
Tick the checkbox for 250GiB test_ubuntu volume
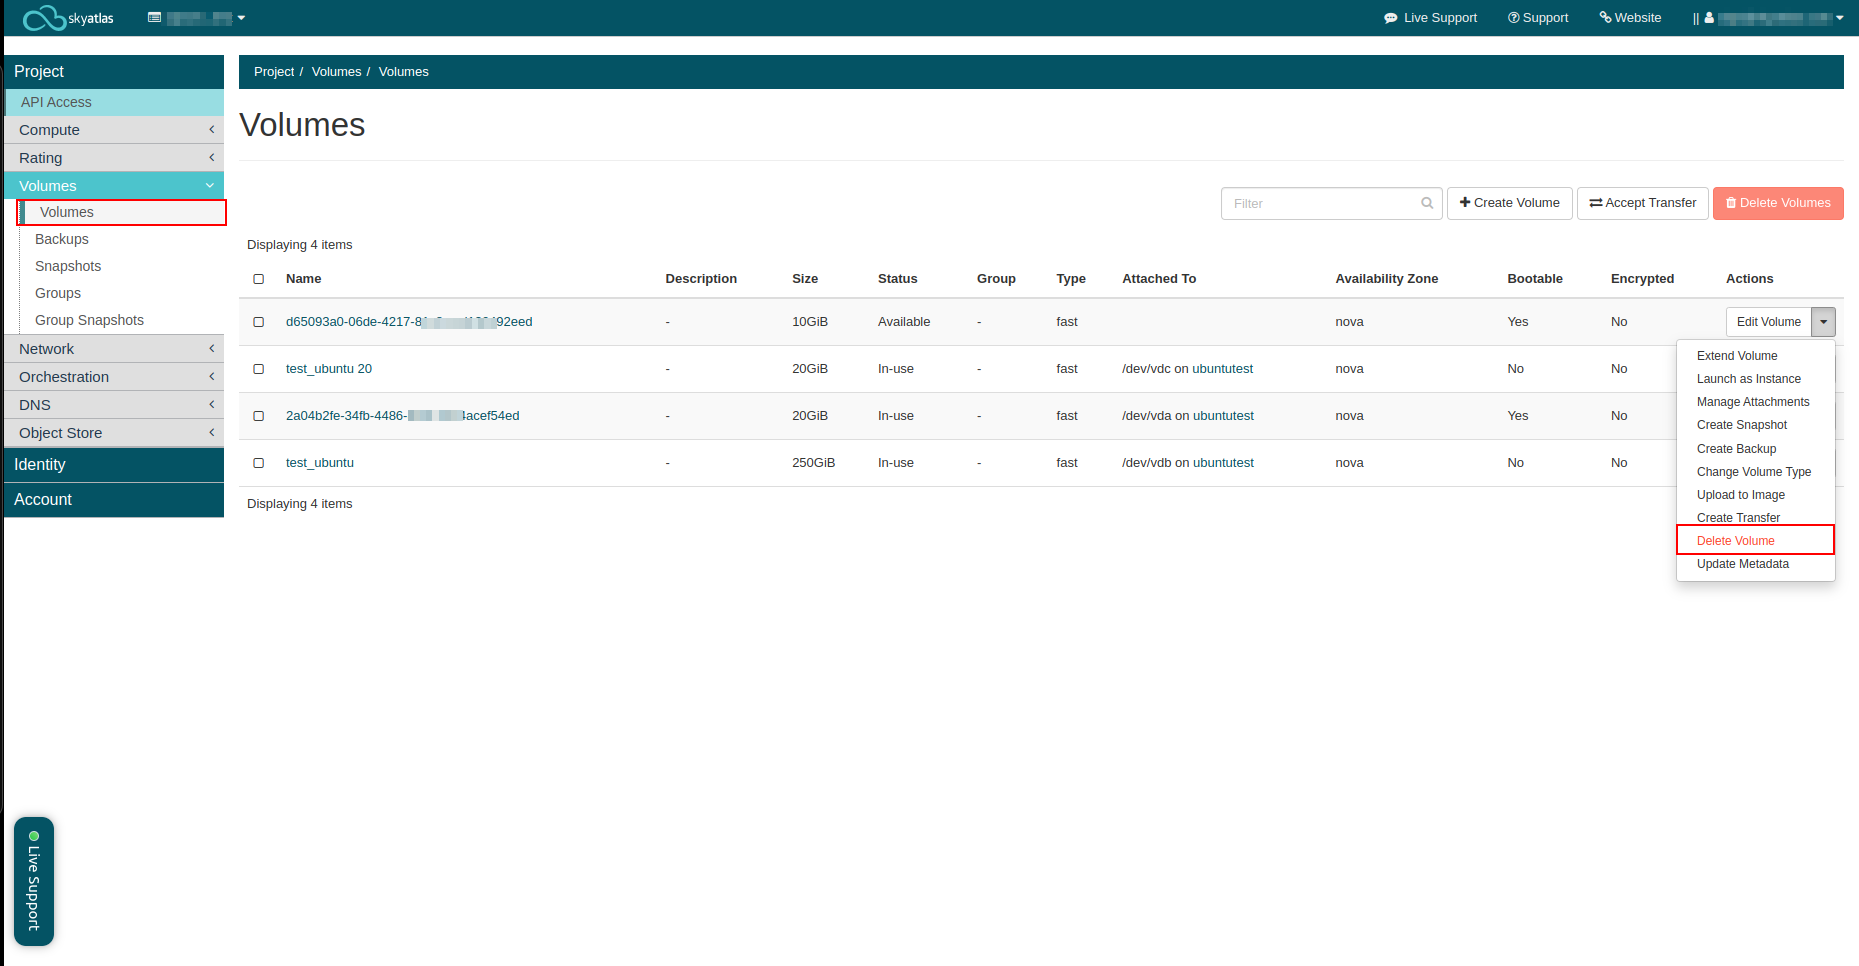pos(259,463)
